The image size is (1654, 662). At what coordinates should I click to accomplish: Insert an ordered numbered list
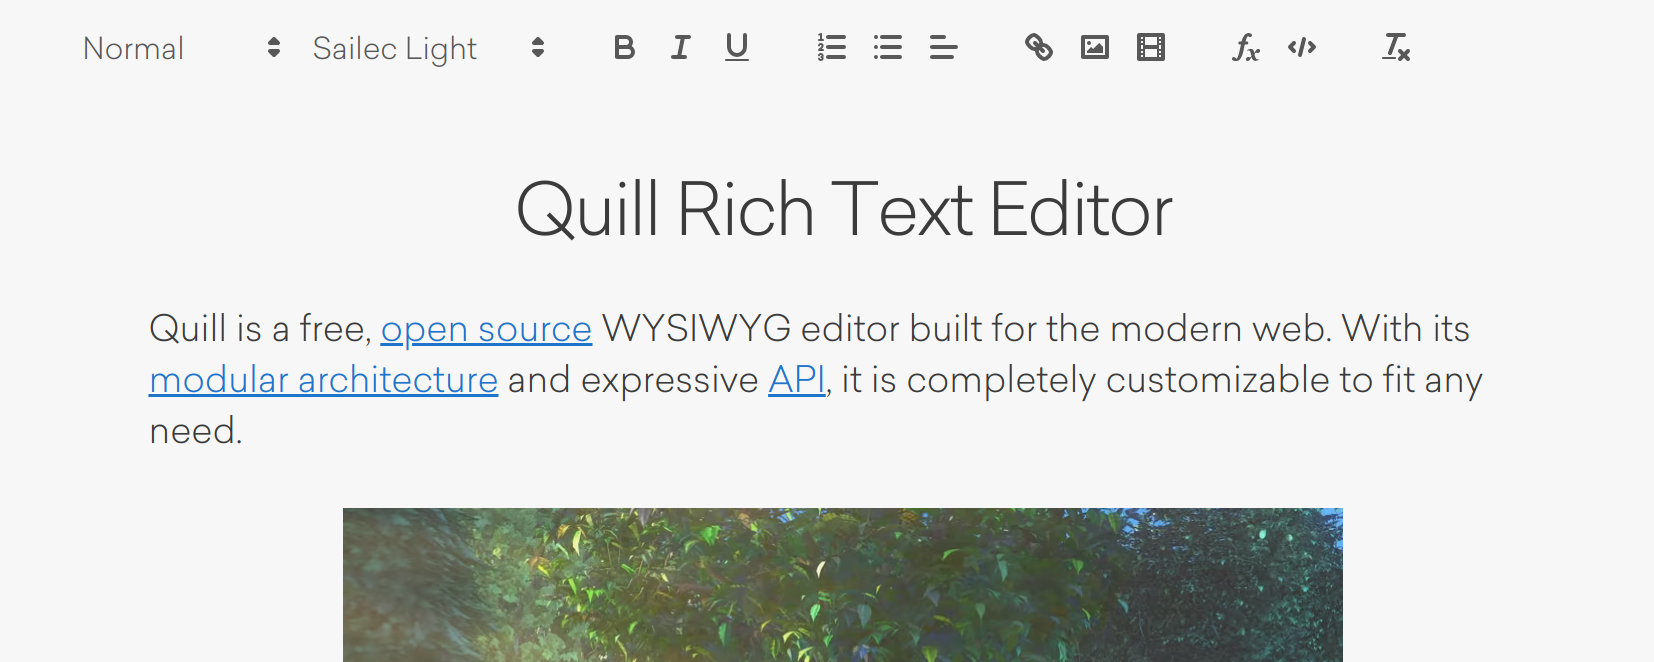832,47
